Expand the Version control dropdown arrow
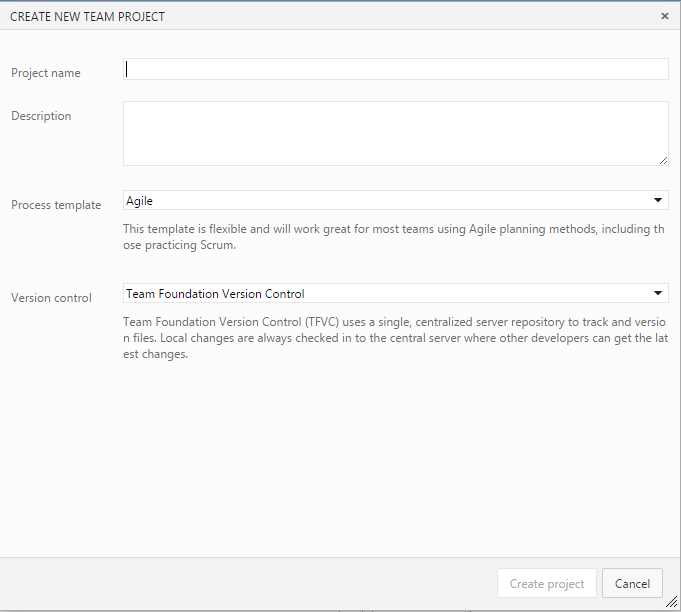The height and width of the screenshot is (612, 681). click(x=658, y=294)
